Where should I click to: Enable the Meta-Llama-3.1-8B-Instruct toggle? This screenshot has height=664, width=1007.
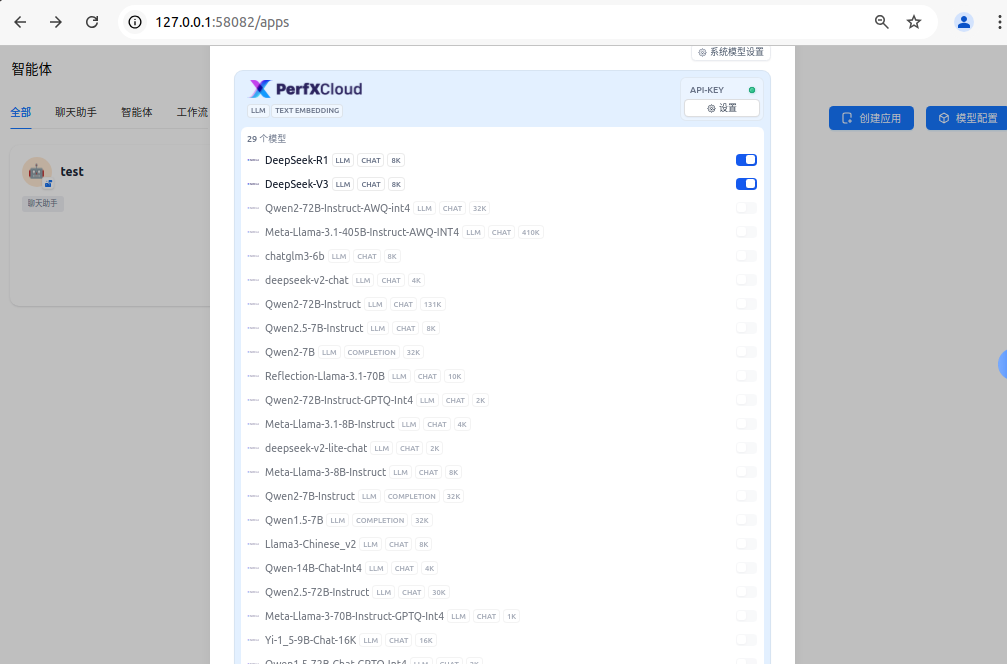[x=746, y=424]
